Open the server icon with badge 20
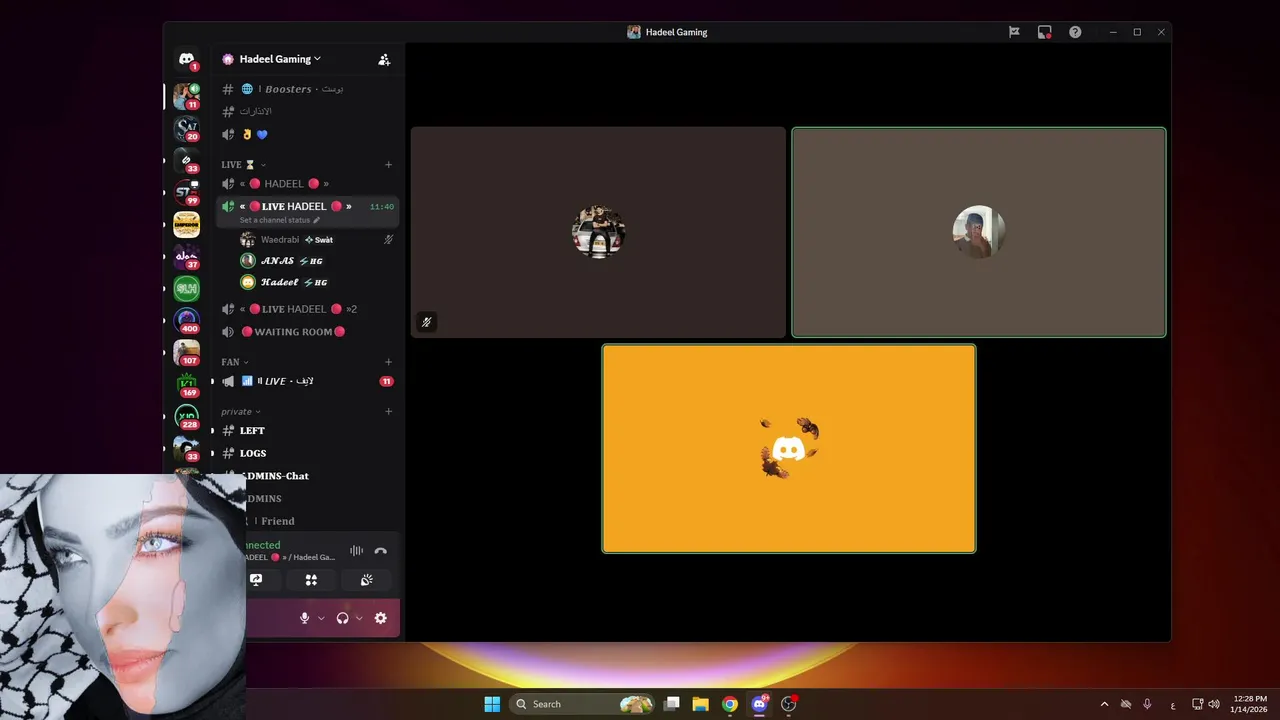Image resolution: width=1280 pixels, height=720 pixels. (186, 128)
